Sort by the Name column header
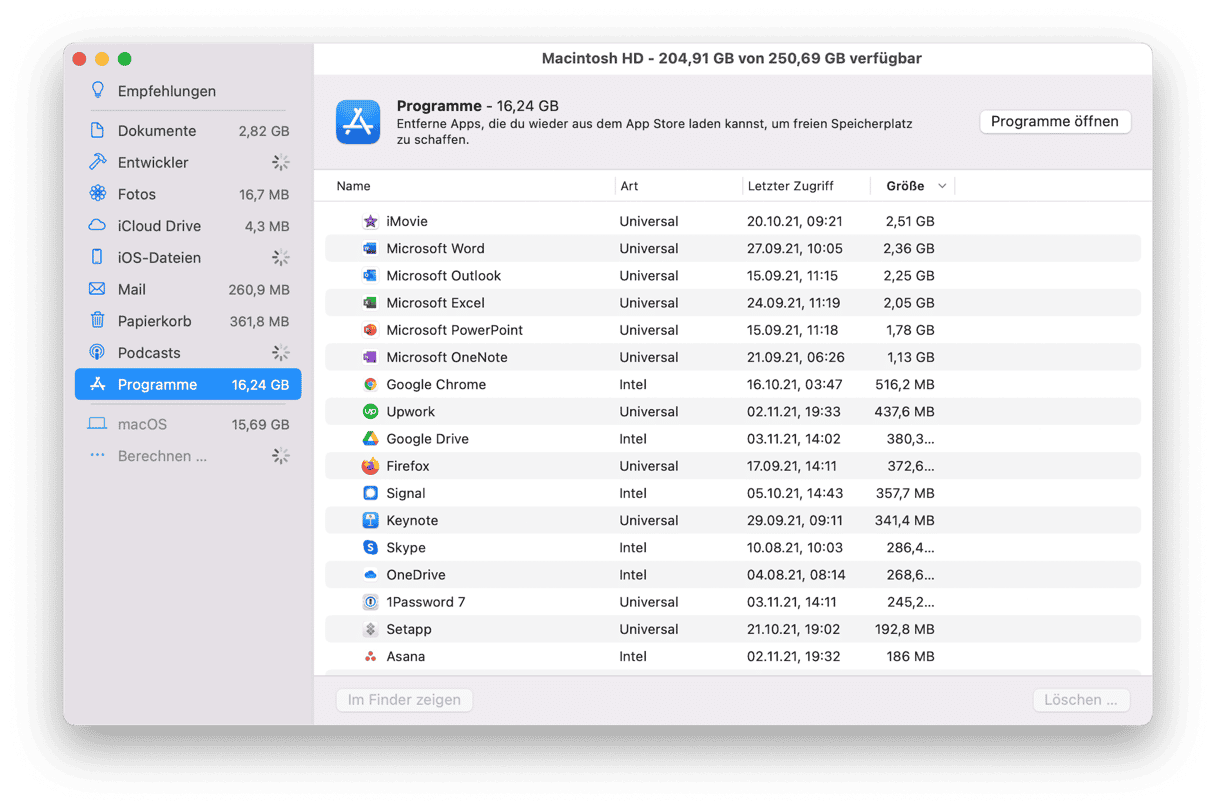1216x809 pixels. tap(353, 186)
